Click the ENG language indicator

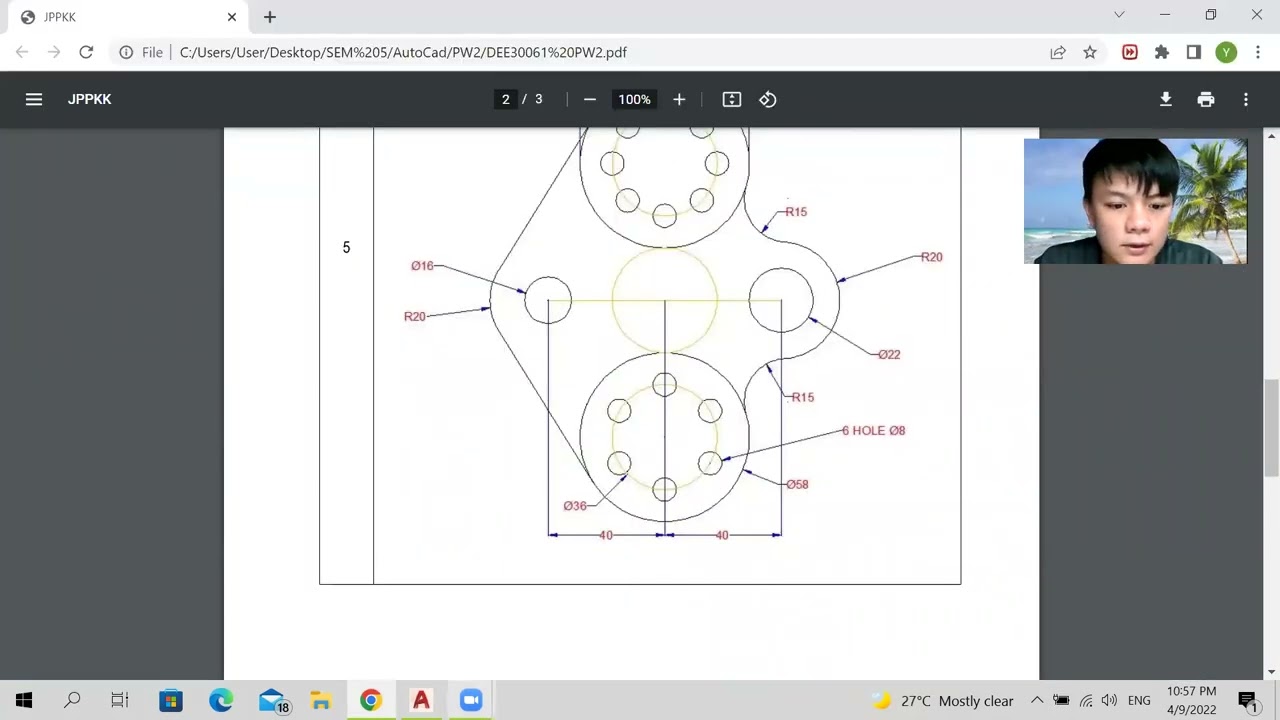1139,701
